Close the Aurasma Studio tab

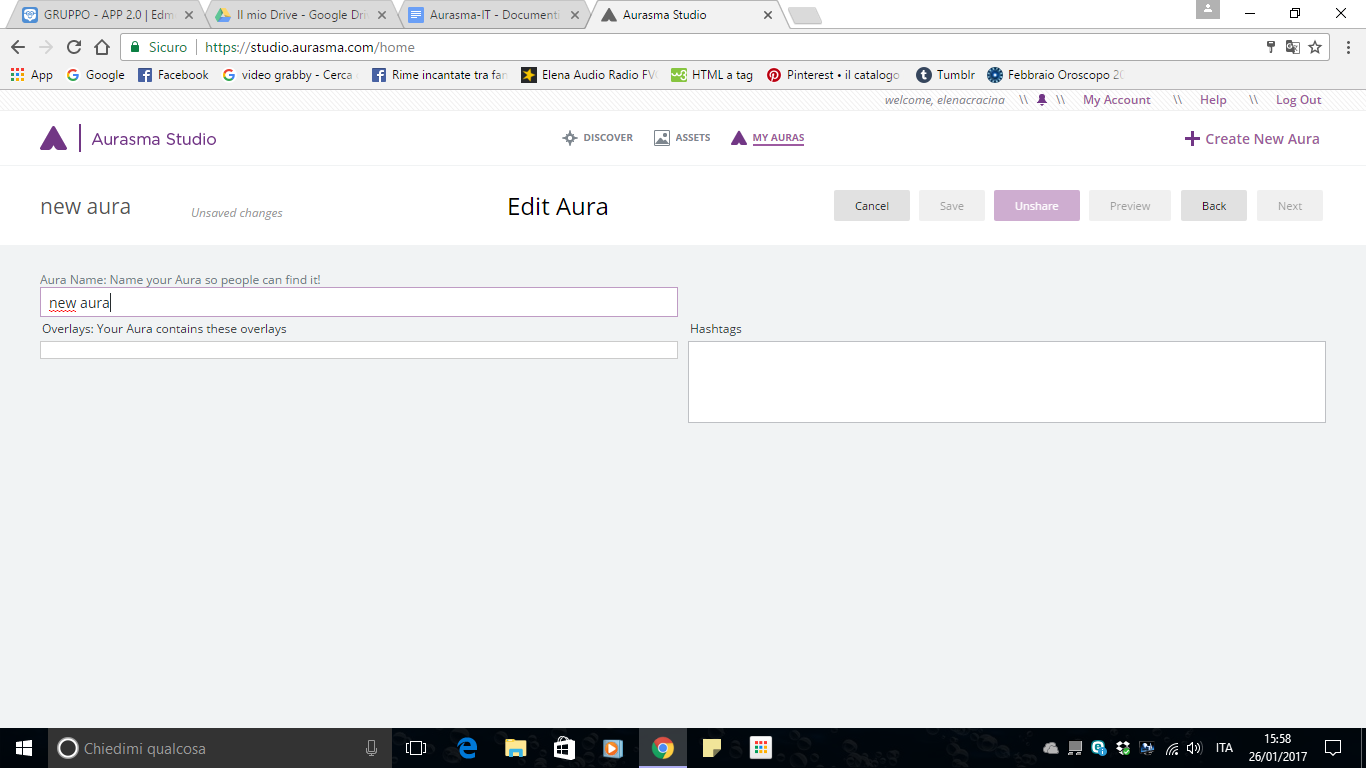[768, 15]
